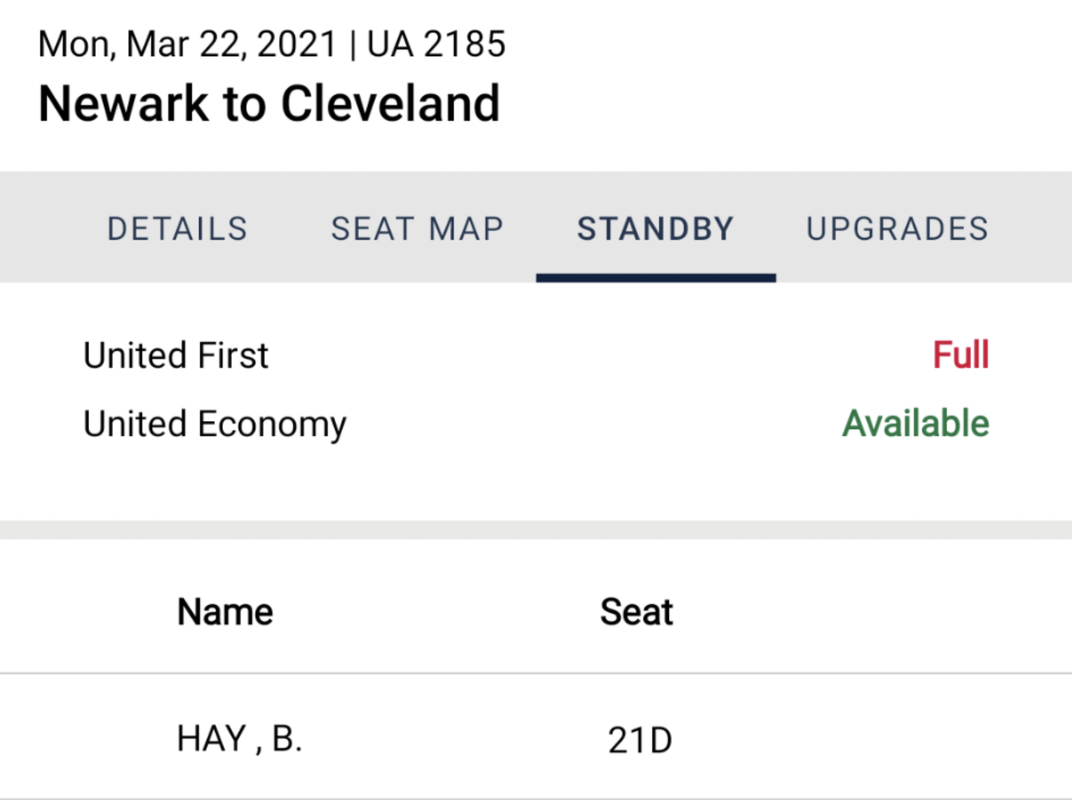Tap the word Cleveland in heading
Screen dimensions: 1072x800
[x=390, y=104]
